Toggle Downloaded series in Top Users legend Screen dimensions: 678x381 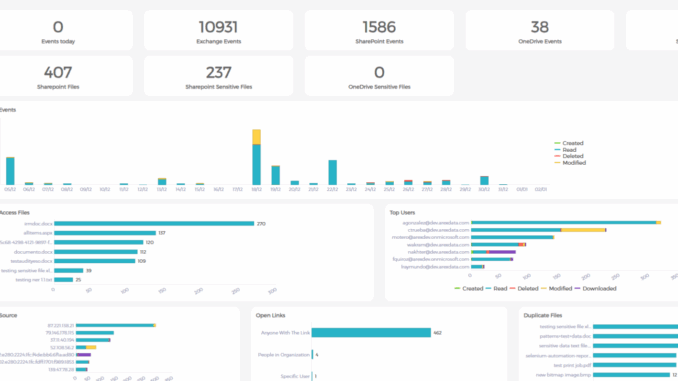595,288
